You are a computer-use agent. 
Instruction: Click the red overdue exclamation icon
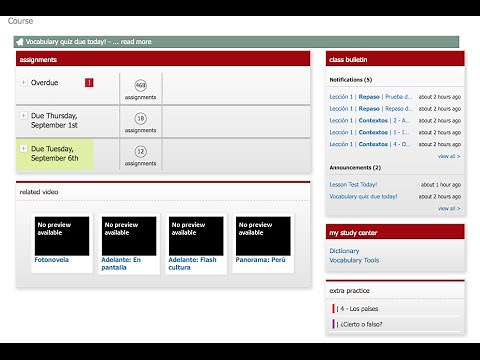pyautogui.click(x=89, y=82)
